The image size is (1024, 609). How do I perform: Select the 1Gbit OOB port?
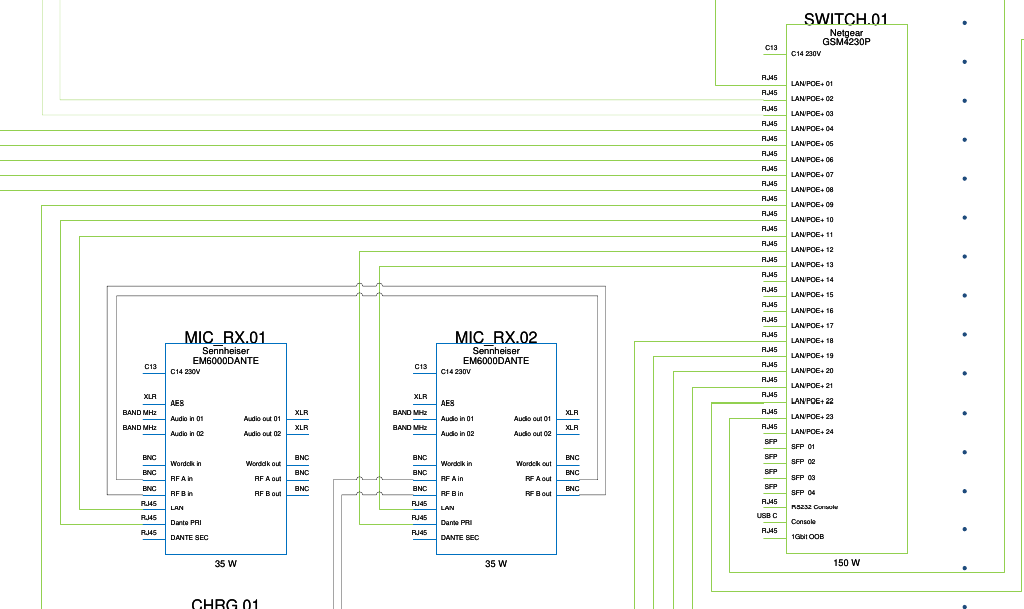(807, 537)
